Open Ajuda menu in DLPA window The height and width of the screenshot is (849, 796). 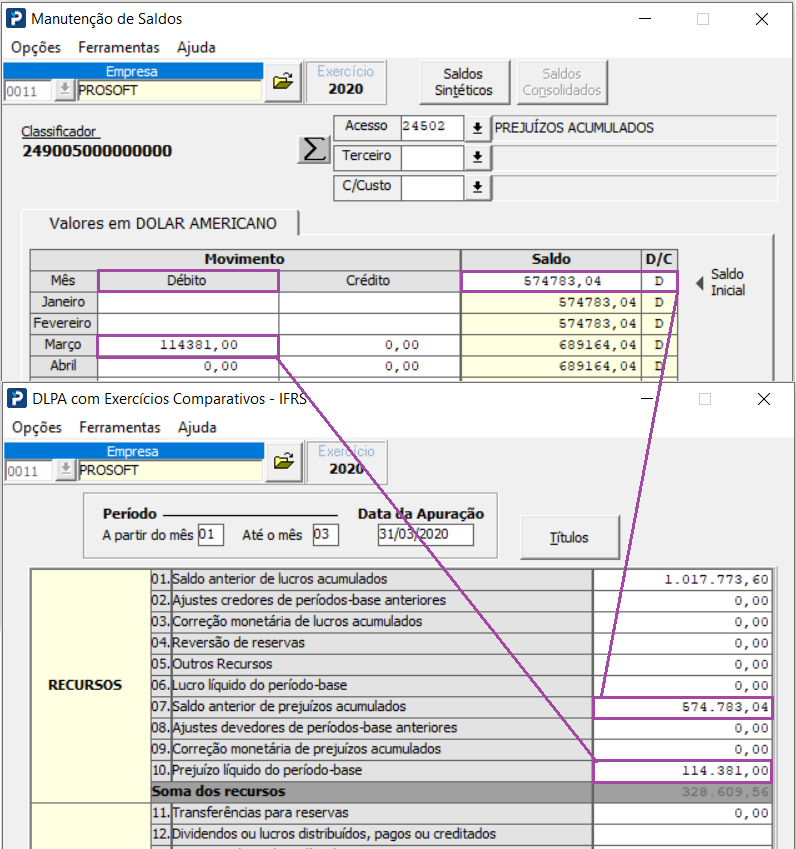click(x=197, y=428)
